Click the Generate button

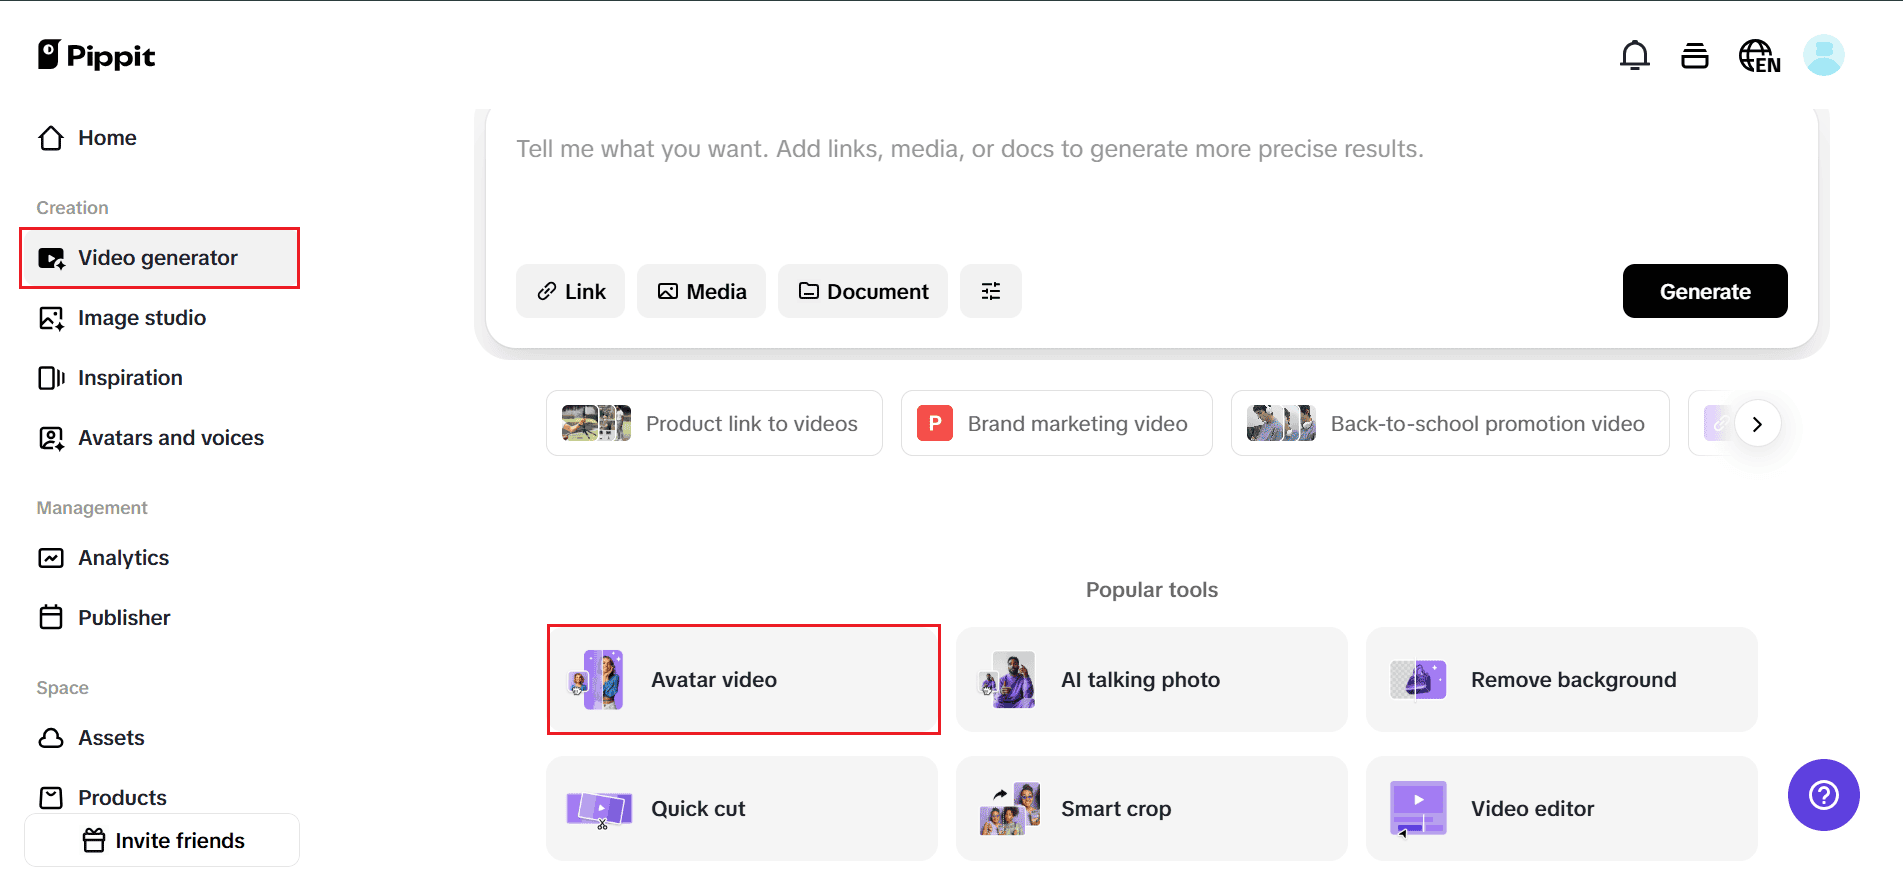(1705, 291)
